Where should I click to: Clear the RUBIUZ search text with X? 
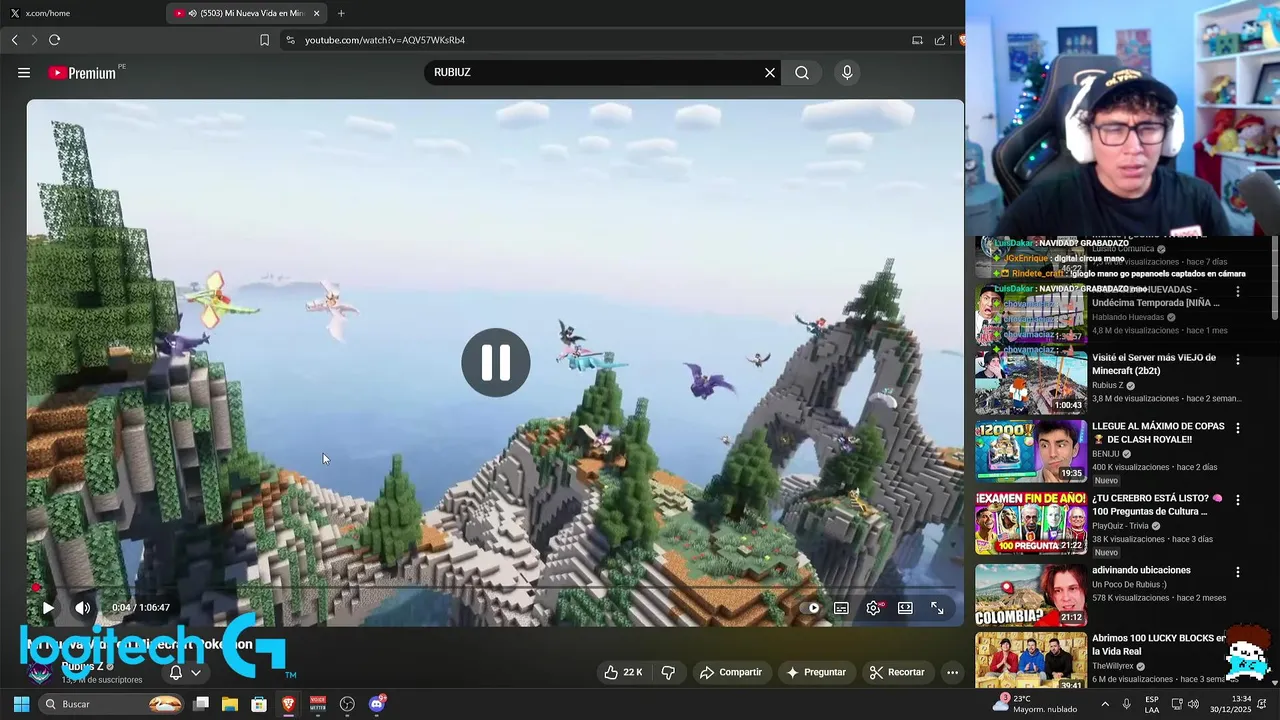tap(770, 72)
